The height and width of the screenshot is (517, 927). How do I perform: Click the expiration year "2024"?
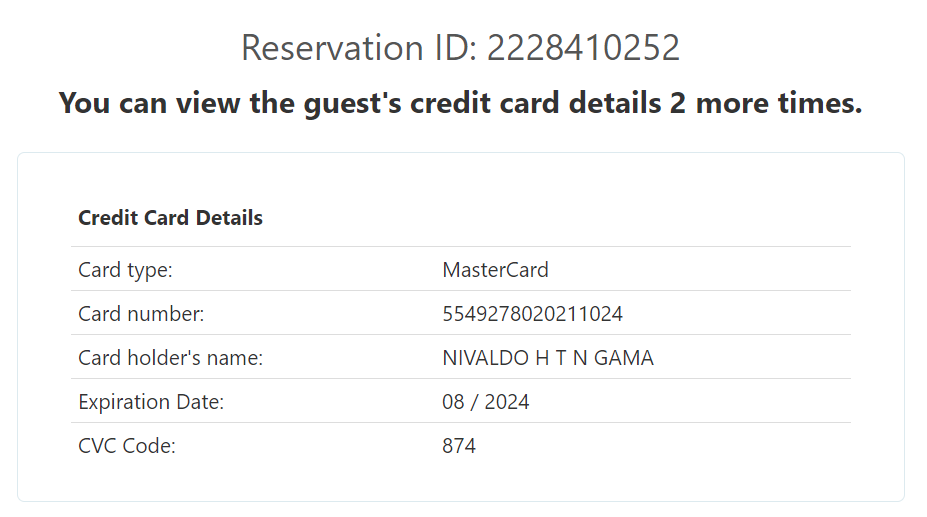coord(508,402)
